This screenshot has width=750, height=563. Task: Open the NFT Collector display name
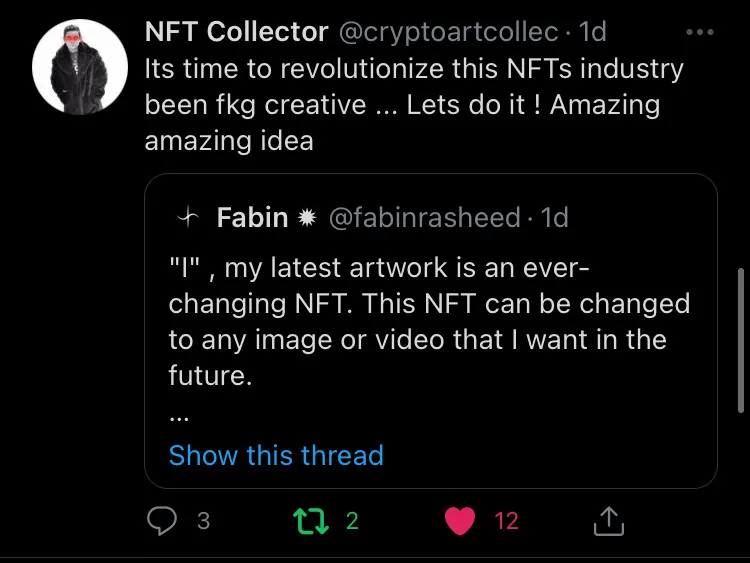click(x=236, y=32)
